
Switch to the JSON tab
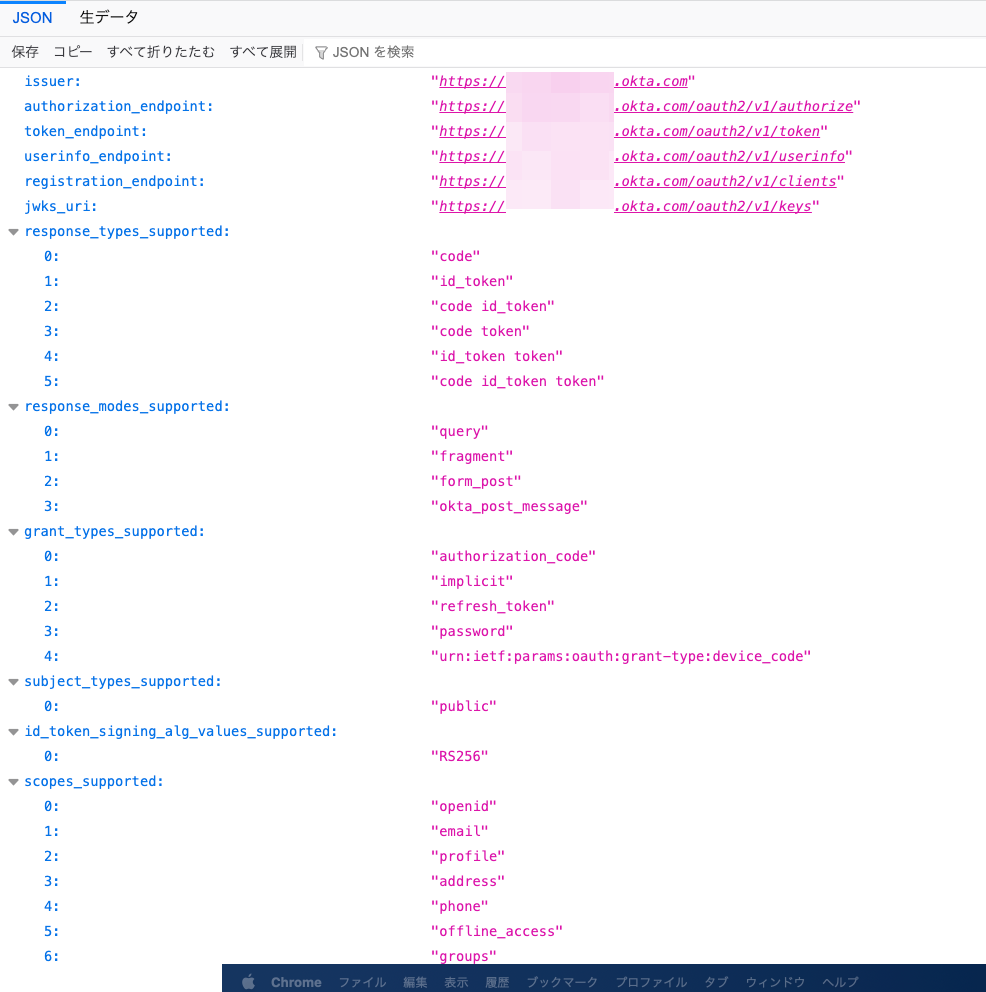tap(32, 18)
